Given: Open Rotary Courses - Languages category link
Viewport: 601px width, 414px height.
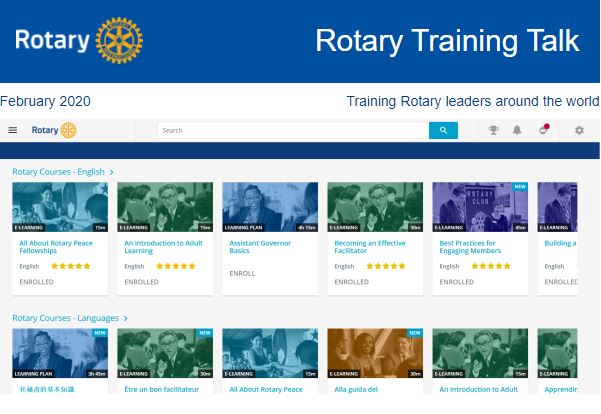Looking at the screenshot, I should pos(66,318).
